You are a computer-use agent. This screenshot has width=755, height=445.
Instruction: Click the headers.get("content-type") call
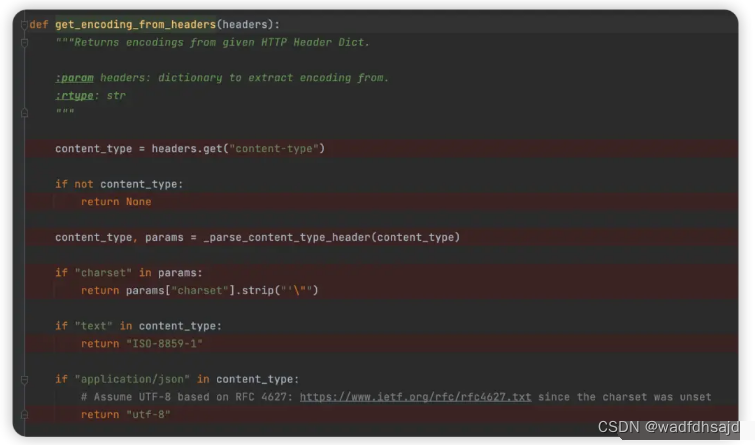tap(238, 149)
